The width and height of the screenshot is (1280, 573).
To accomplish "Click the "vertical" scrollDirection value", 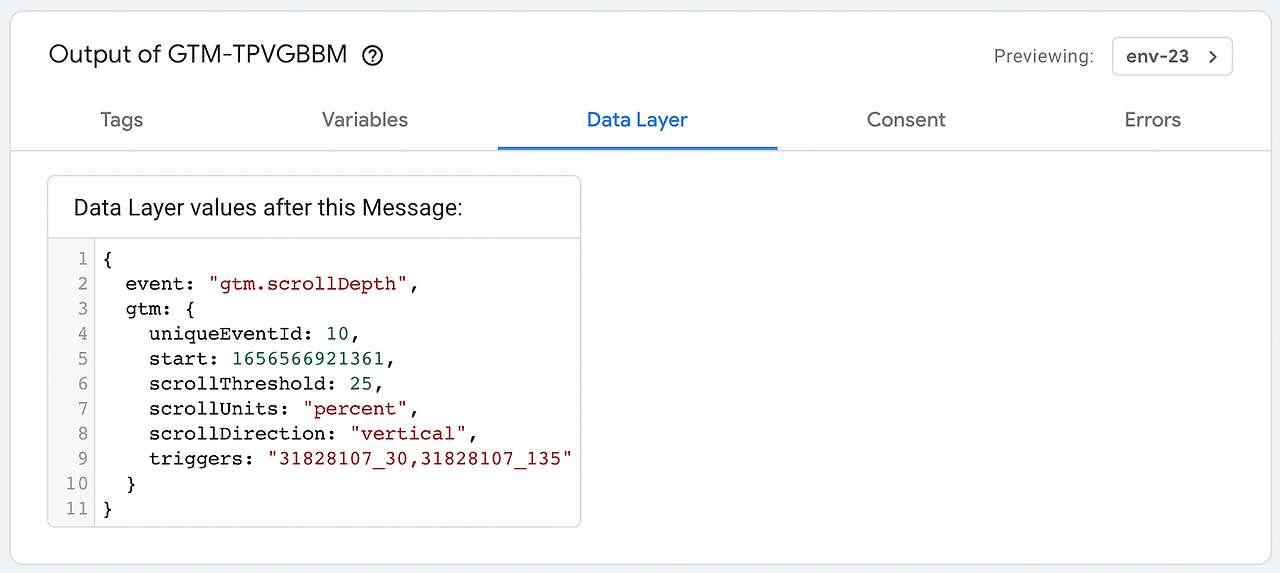I will [408, 434].
